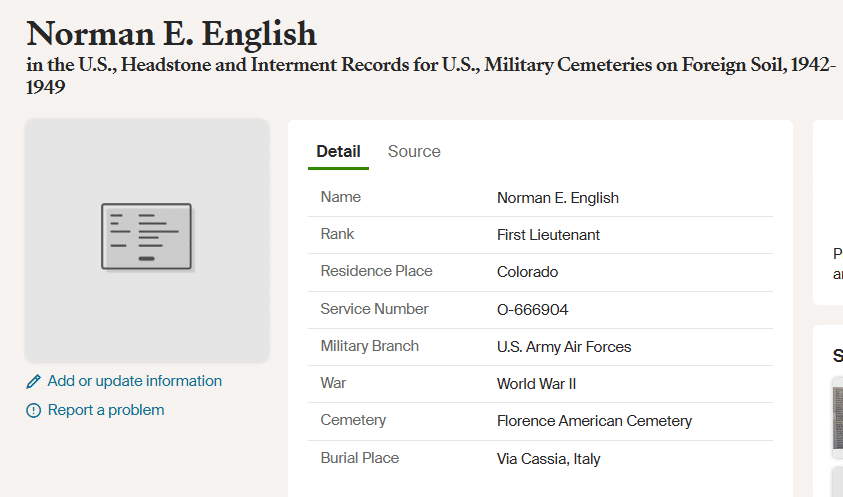The height and width of the screenshot is (497, 843).
Task: Click the Norman E. English name value
Action: [558, 198]
